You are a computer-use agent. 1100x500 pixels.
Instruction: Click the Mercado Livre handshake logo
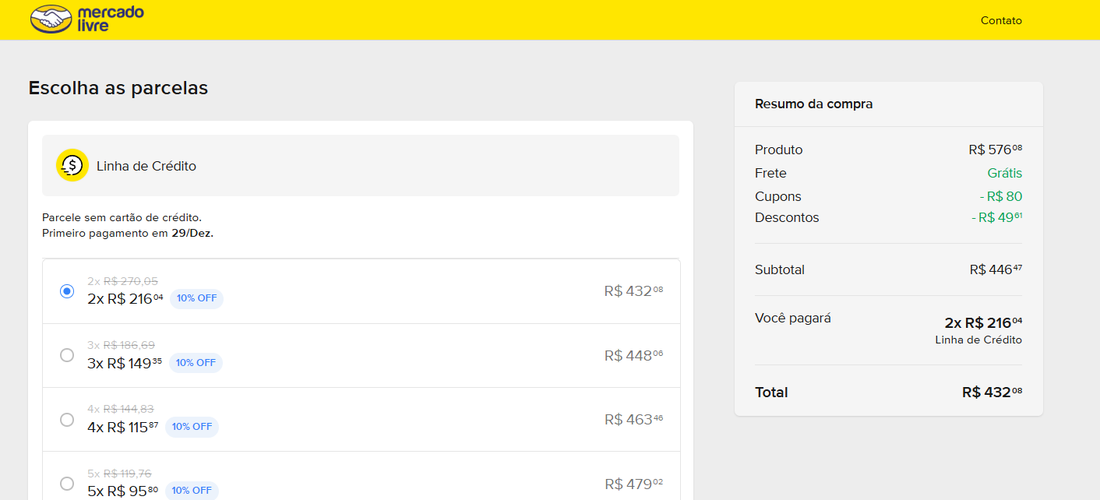click(x=51, y=19)
